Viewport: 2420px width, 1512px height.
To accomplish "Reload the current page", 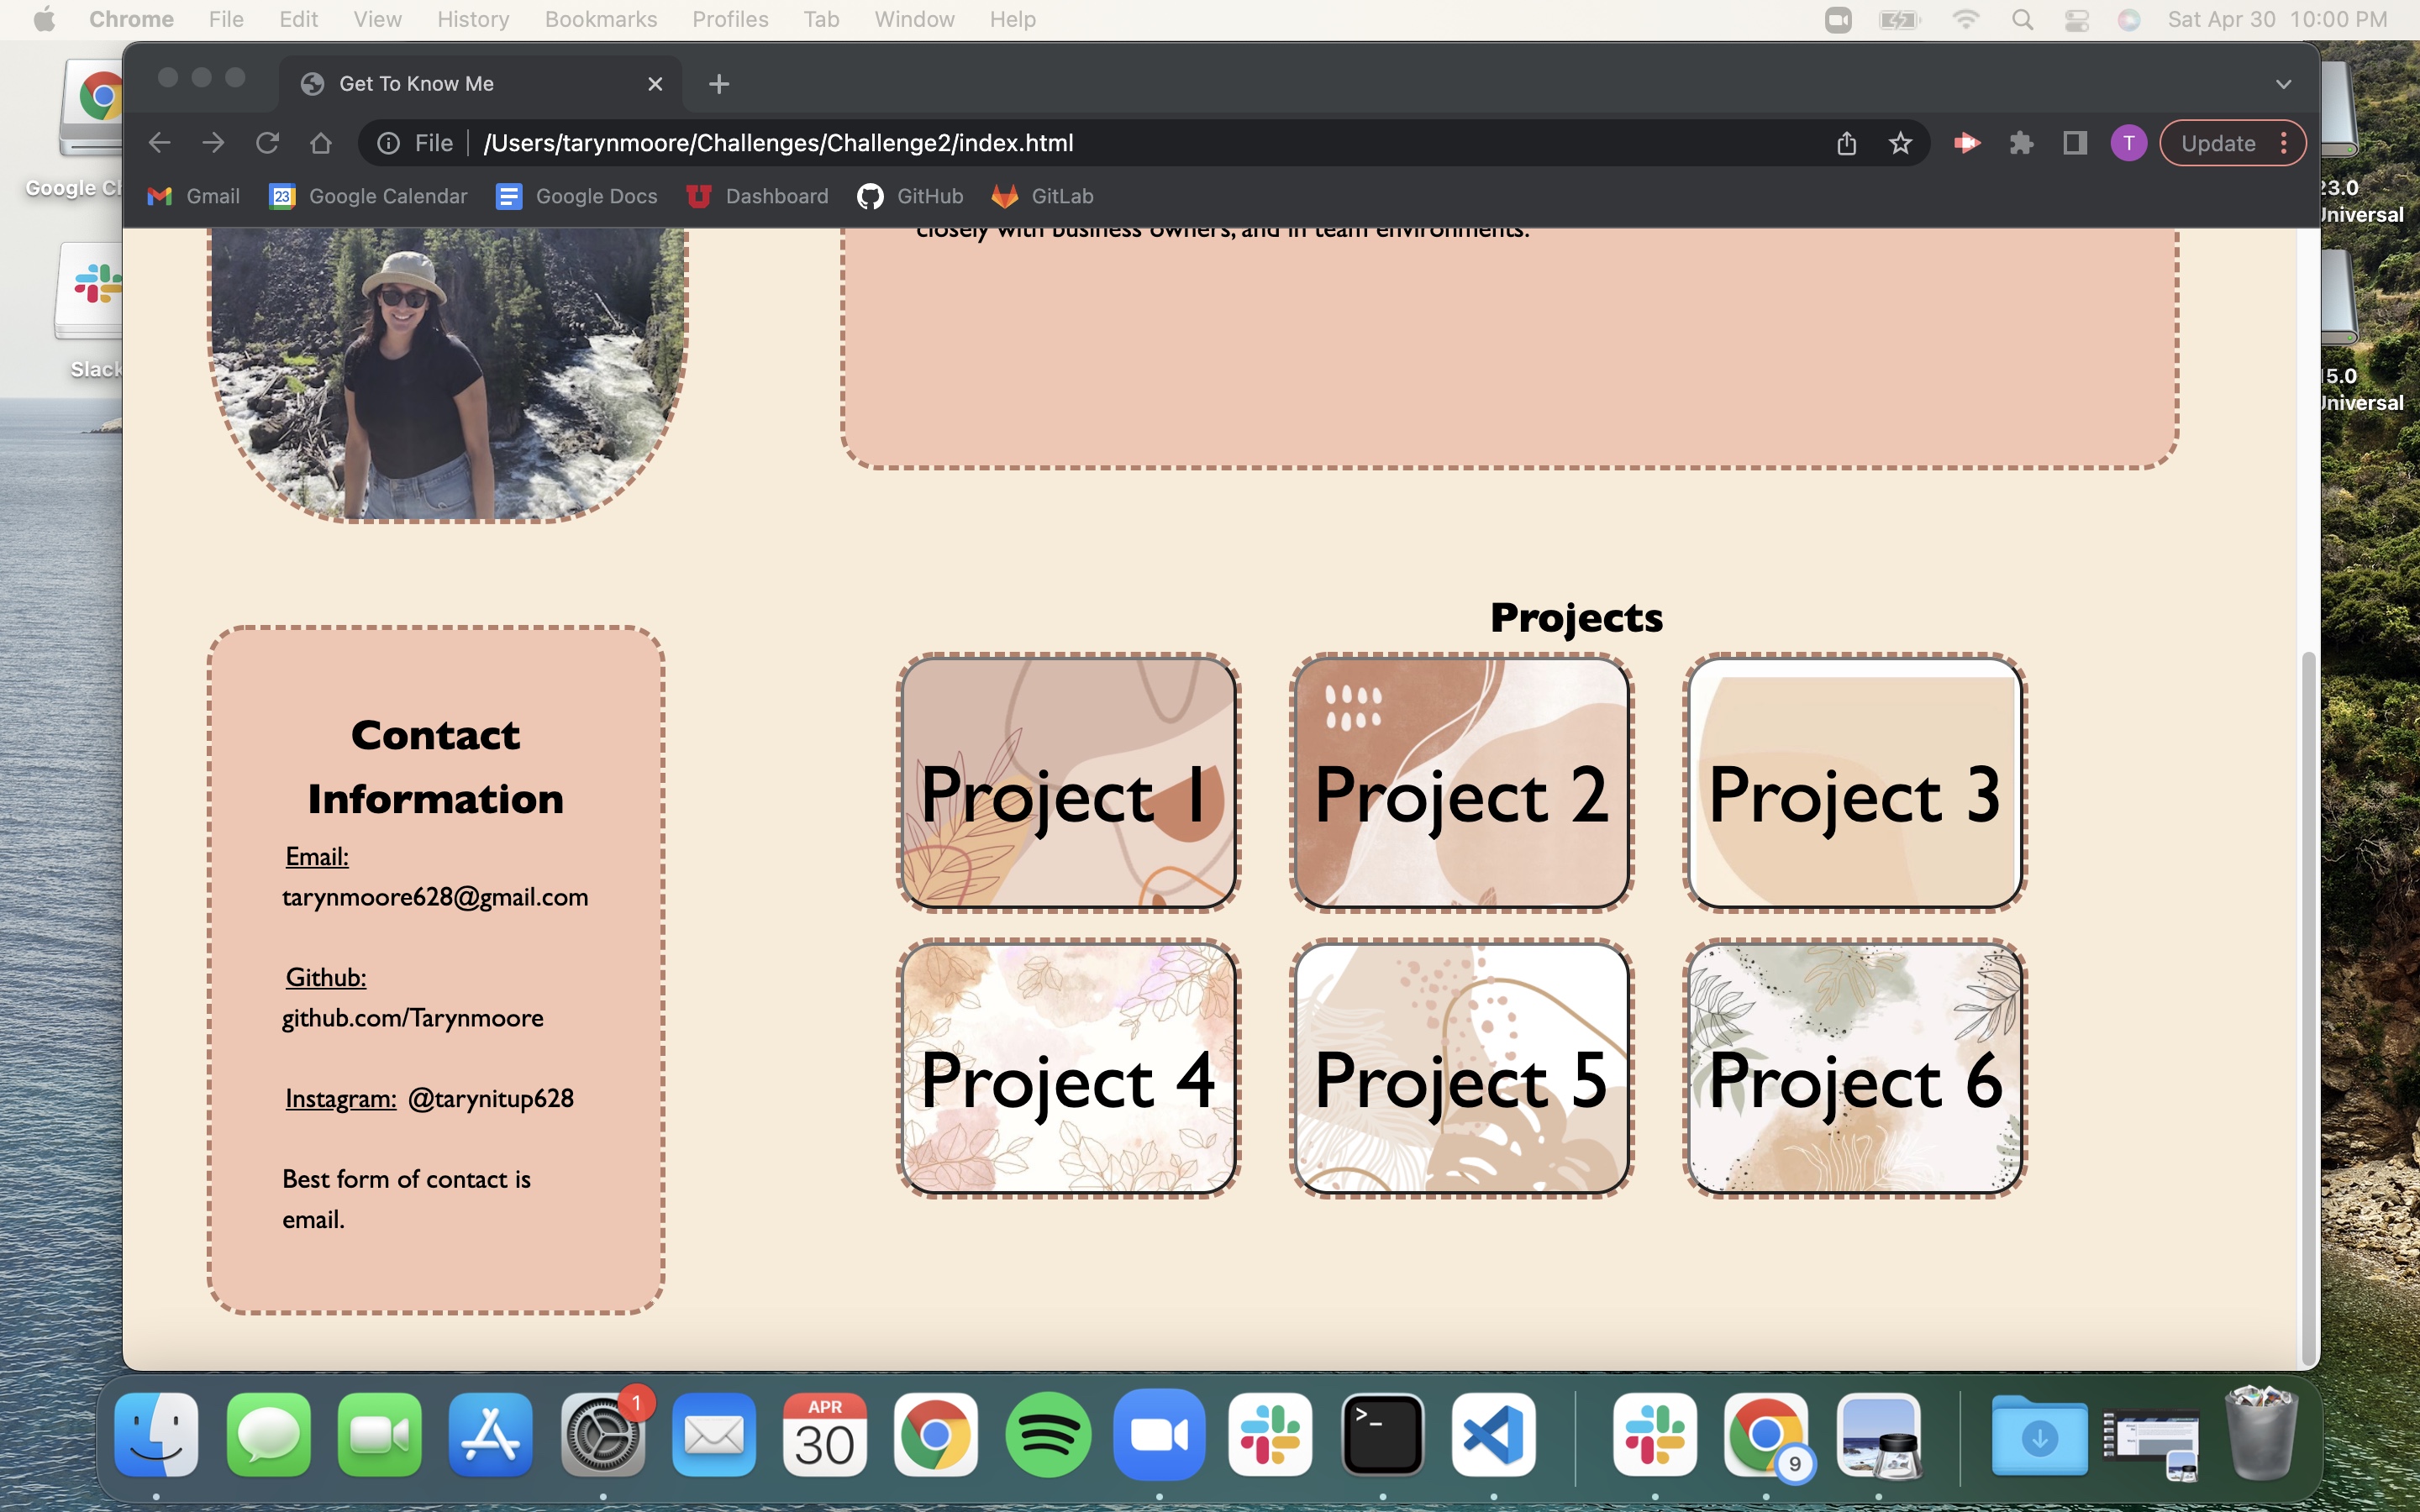I will click(x=267, y=142).
